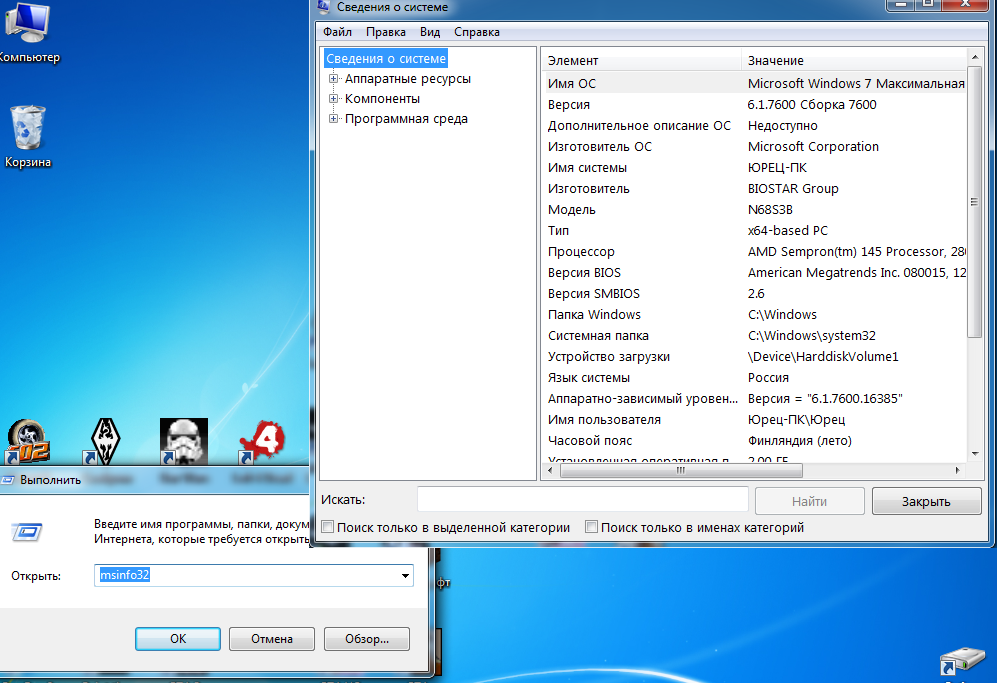Image resolution: width=997 pixels, height=683 pixels.
Task: Enable Поиск только в выделенной категории checkbox
Action: (327, 527)
